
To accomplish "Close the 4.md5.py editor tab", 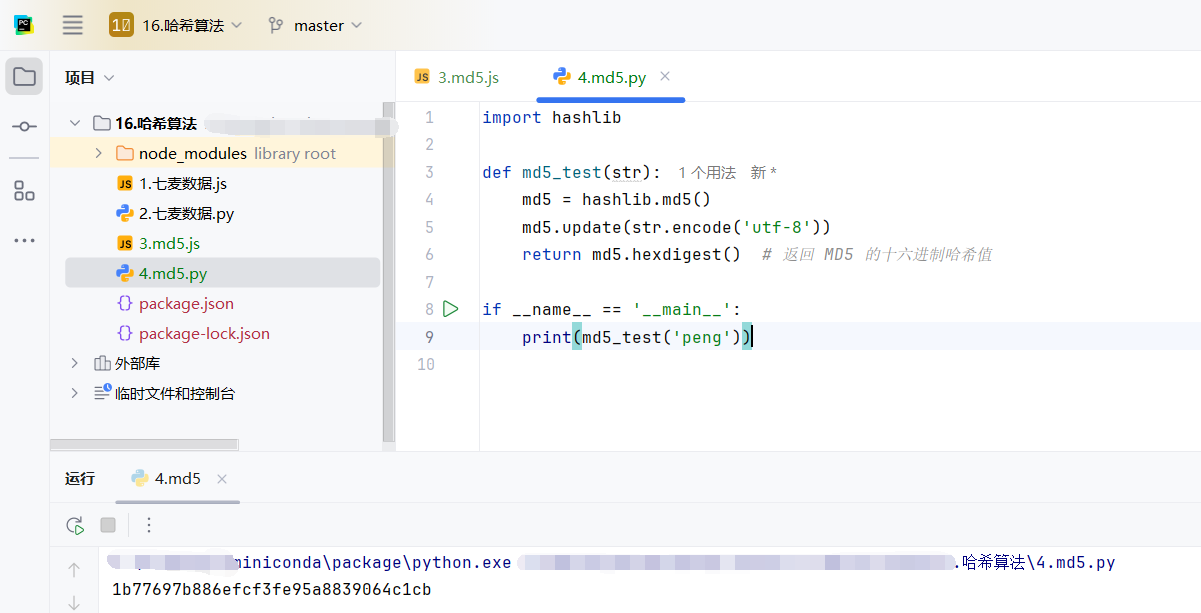I will click(665, 76).
